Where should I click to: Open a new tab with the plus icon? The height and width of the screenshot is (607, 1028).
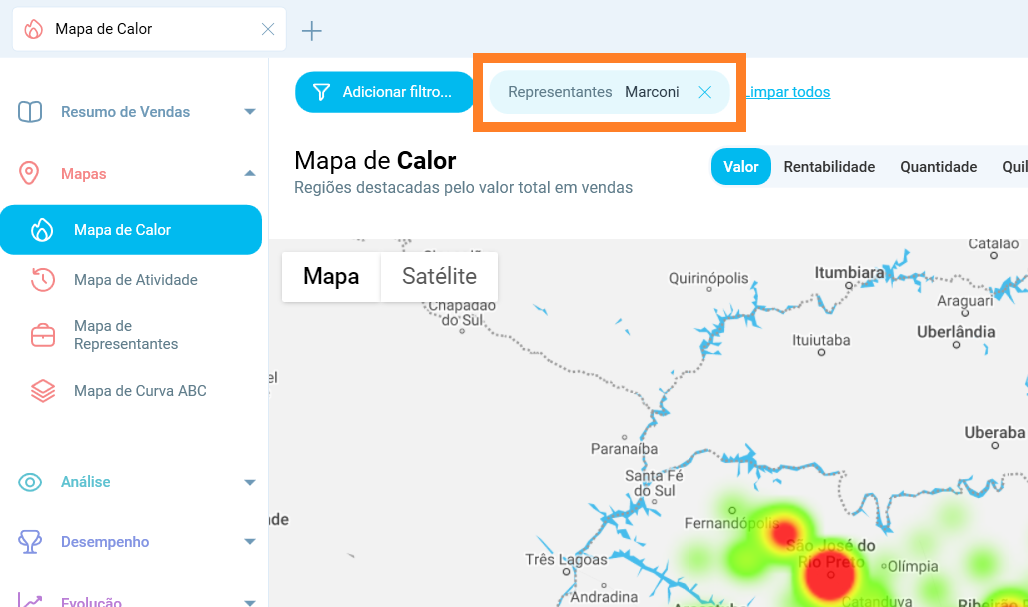click(311, 30)
